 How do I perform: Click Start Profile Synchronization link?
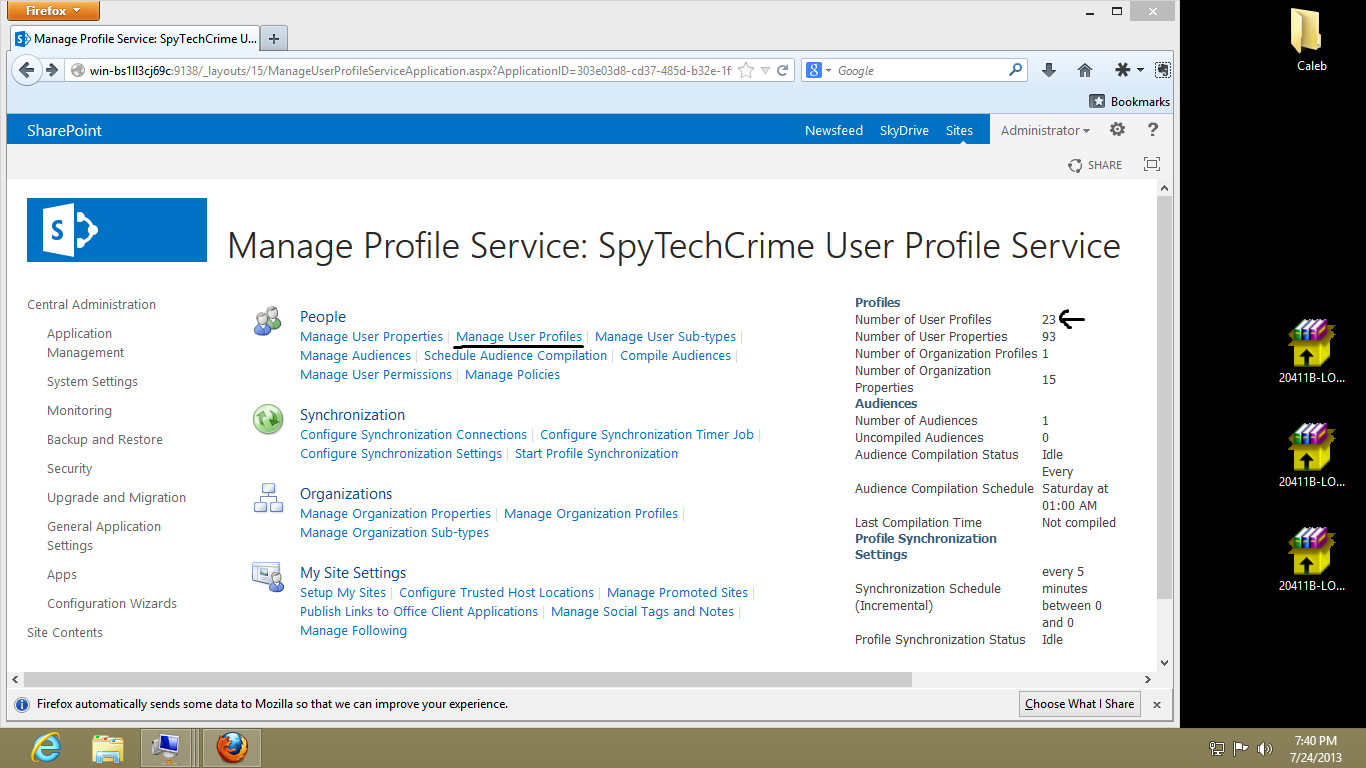596,454
